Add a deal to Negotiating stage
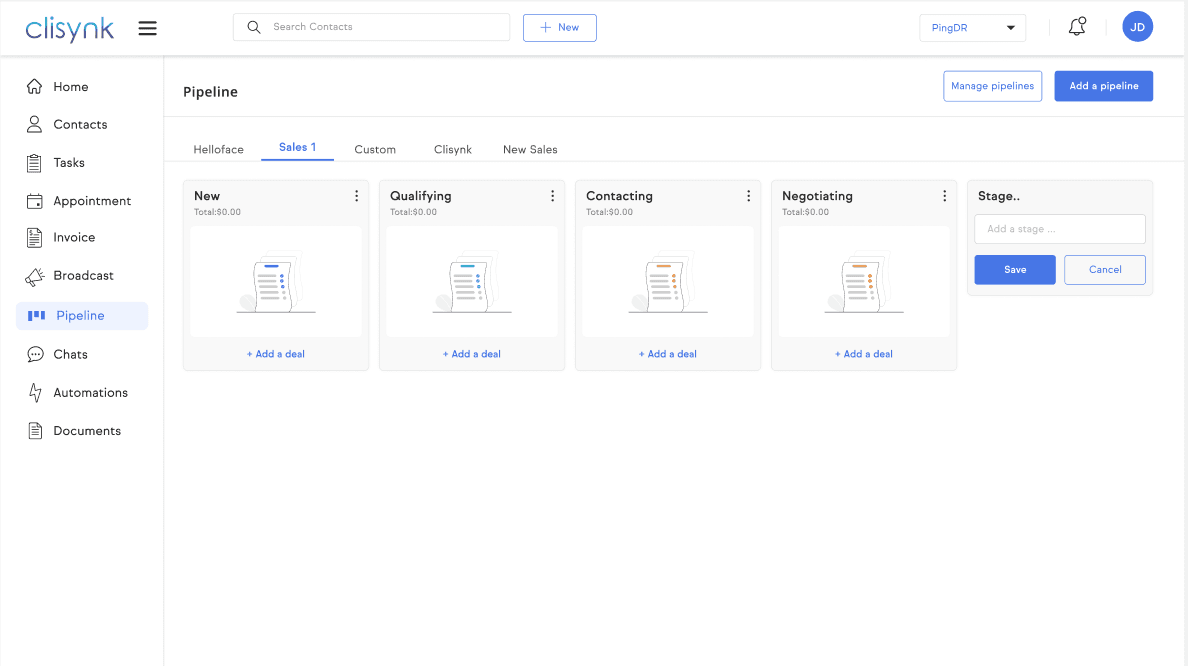The width and height of the screenshot is (1188, 666). point(864,354)
